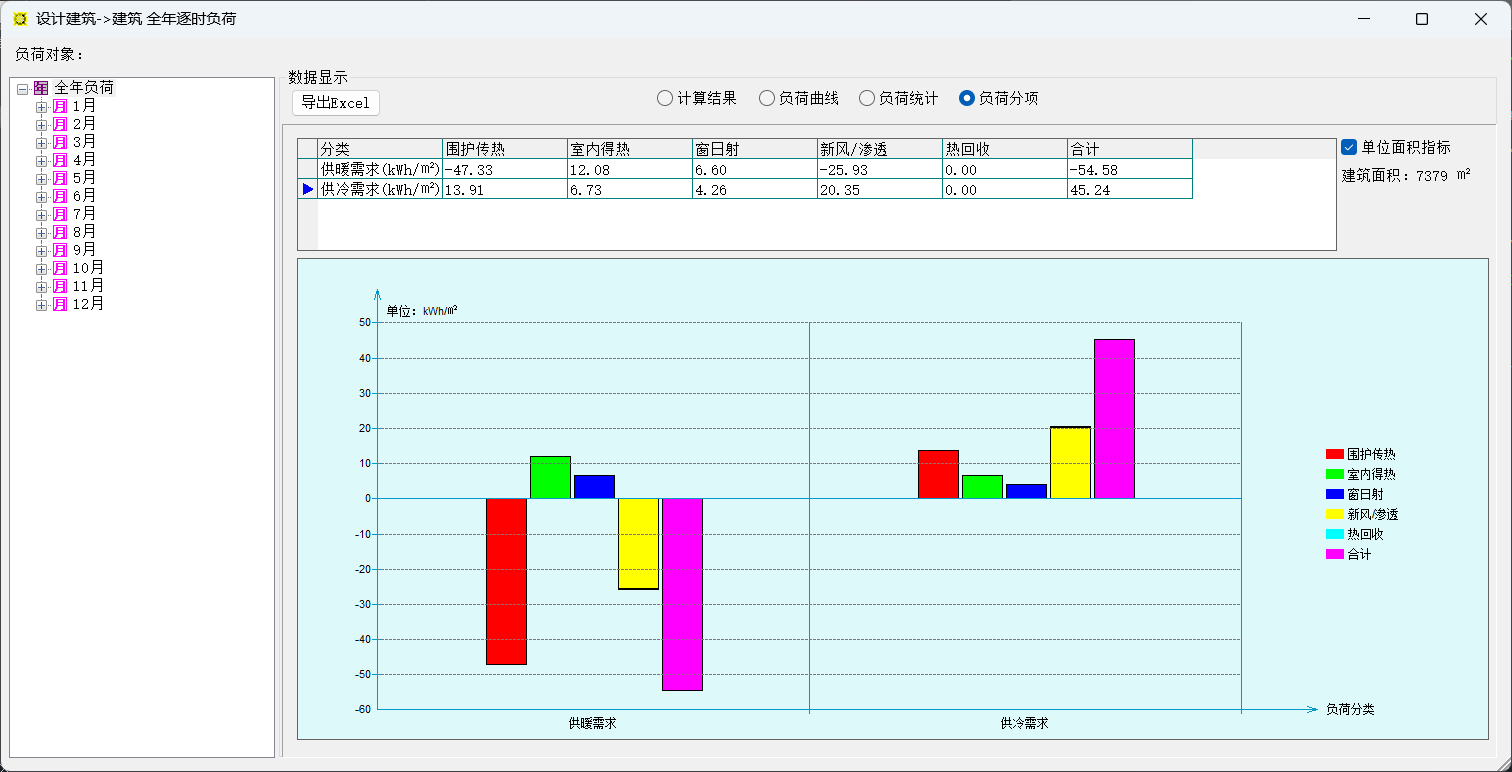This screenshot has height=772, width=1512.
Task: Click the app icon in title bar
Action: [20, 19]
